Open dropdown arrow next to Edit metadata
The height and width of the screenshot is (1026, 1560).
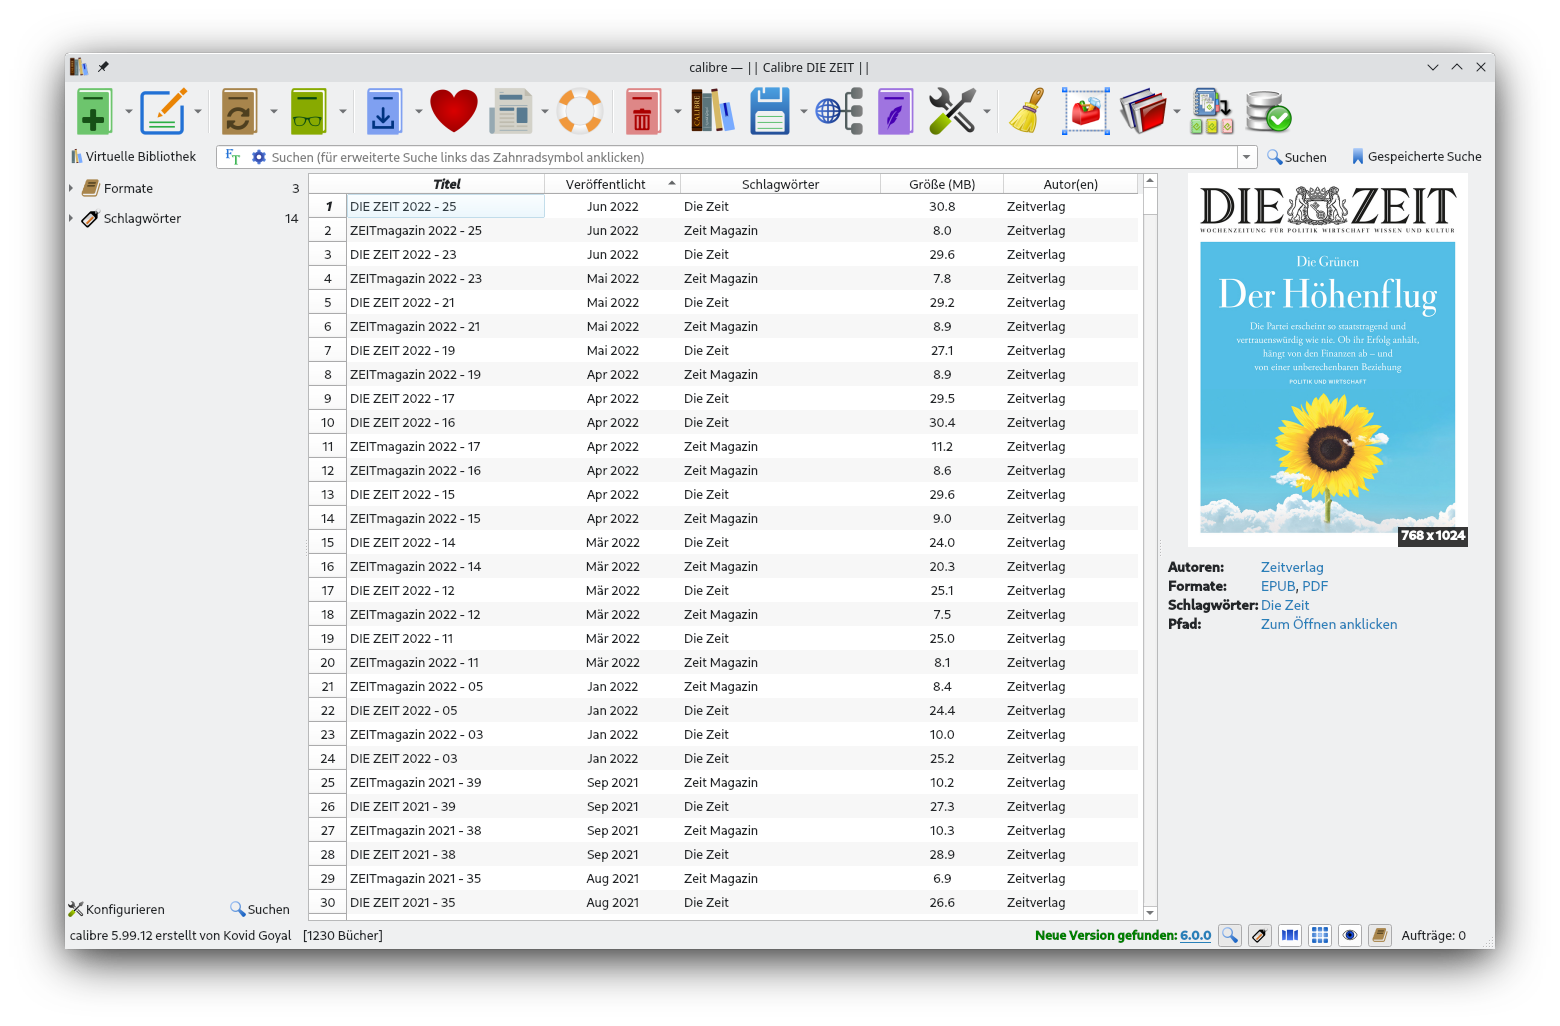198,112
